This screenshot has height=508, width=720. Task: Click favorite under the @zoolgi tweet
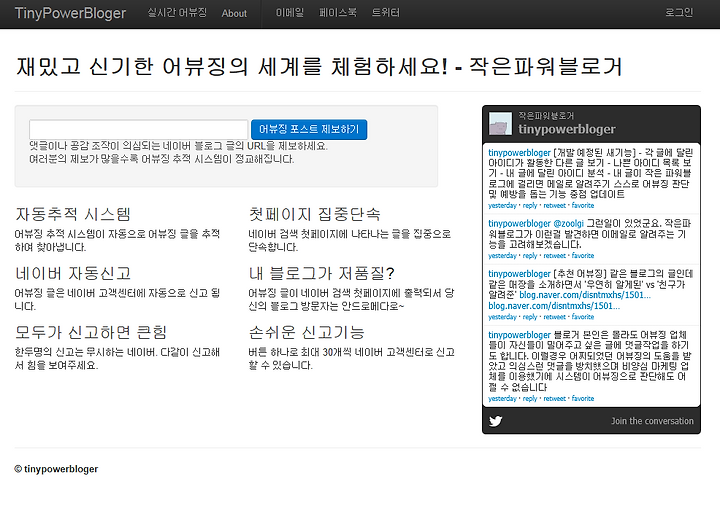click(583, 255)
